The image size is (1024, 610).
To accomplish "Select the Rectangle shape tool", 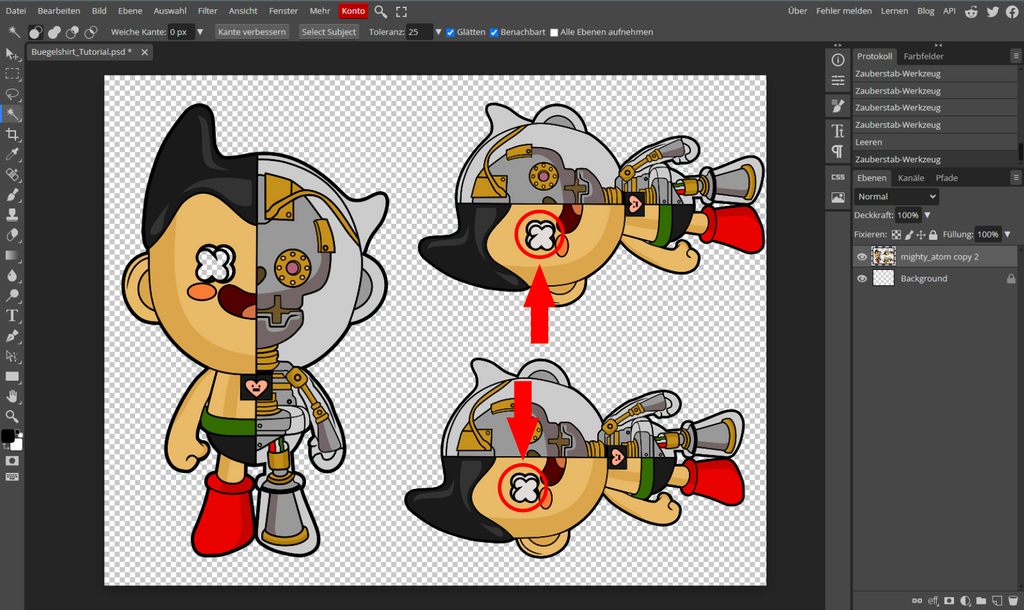I will click(12, 376).
